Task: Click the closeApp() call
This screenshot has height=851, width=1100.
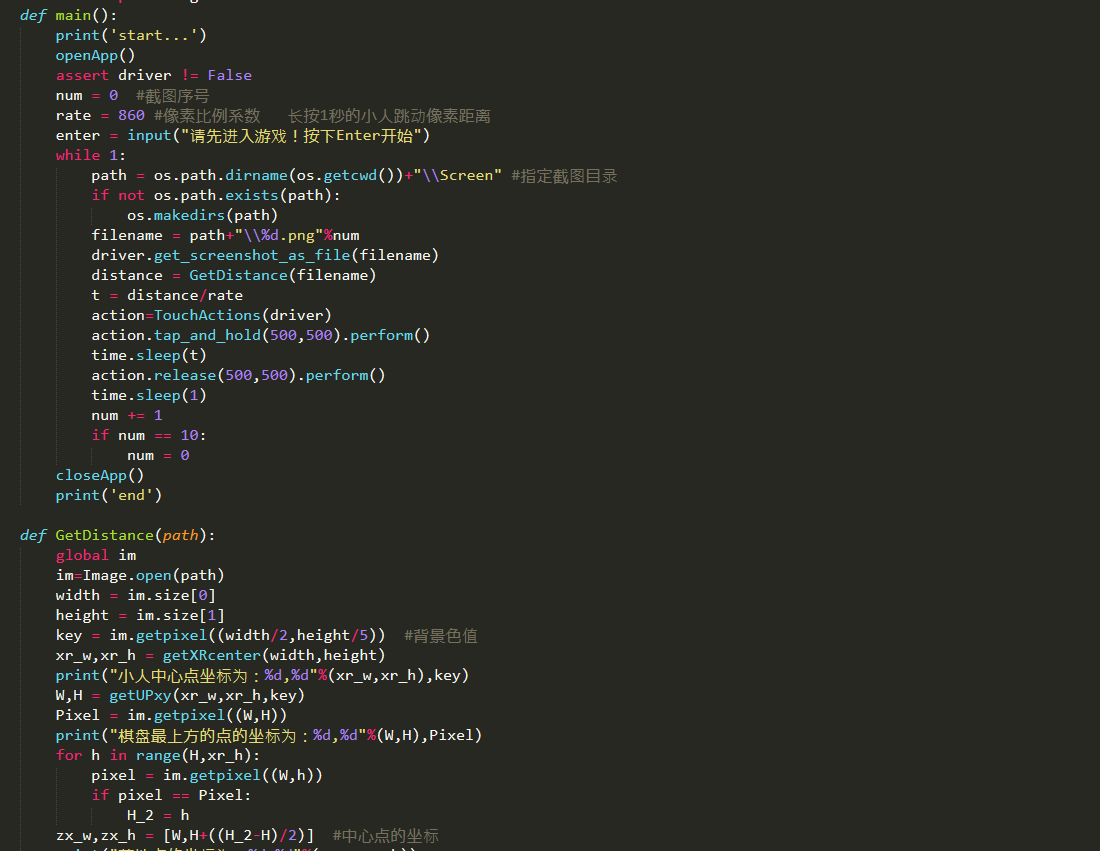Action: pos(100,475)
